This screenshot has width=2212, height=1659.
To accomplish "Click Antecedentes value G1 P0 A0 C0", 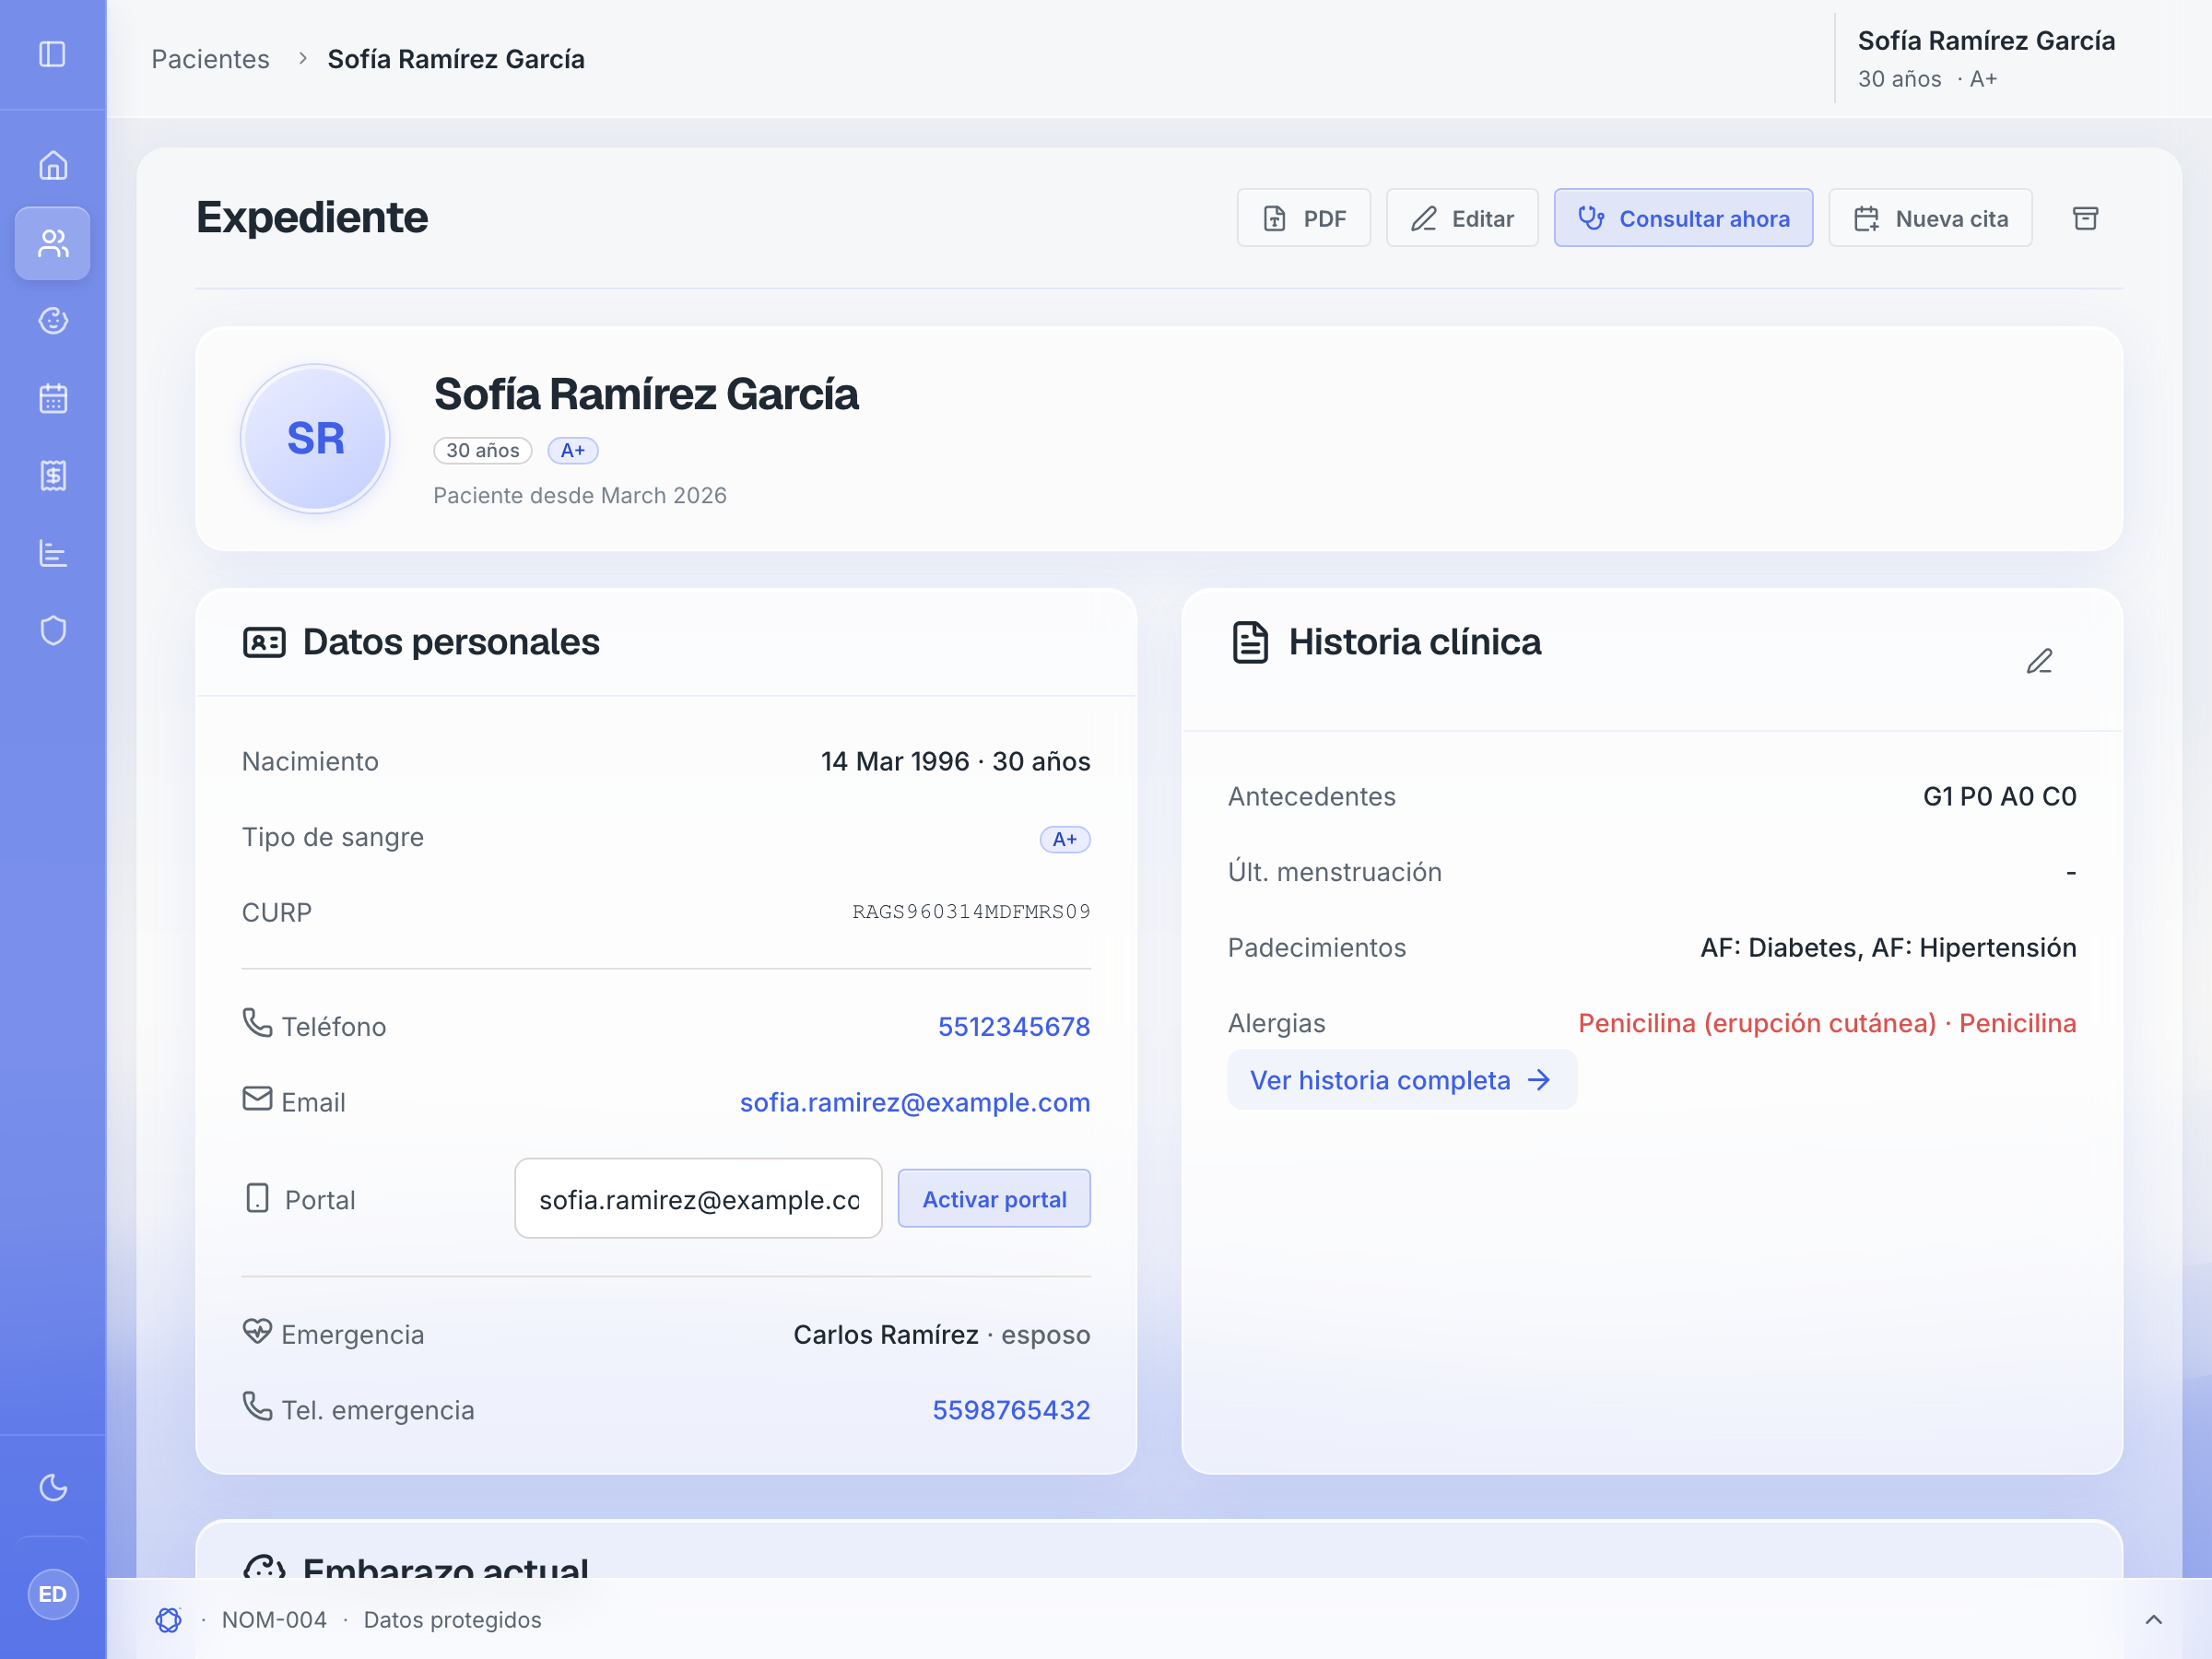I will coord(2000,797).
